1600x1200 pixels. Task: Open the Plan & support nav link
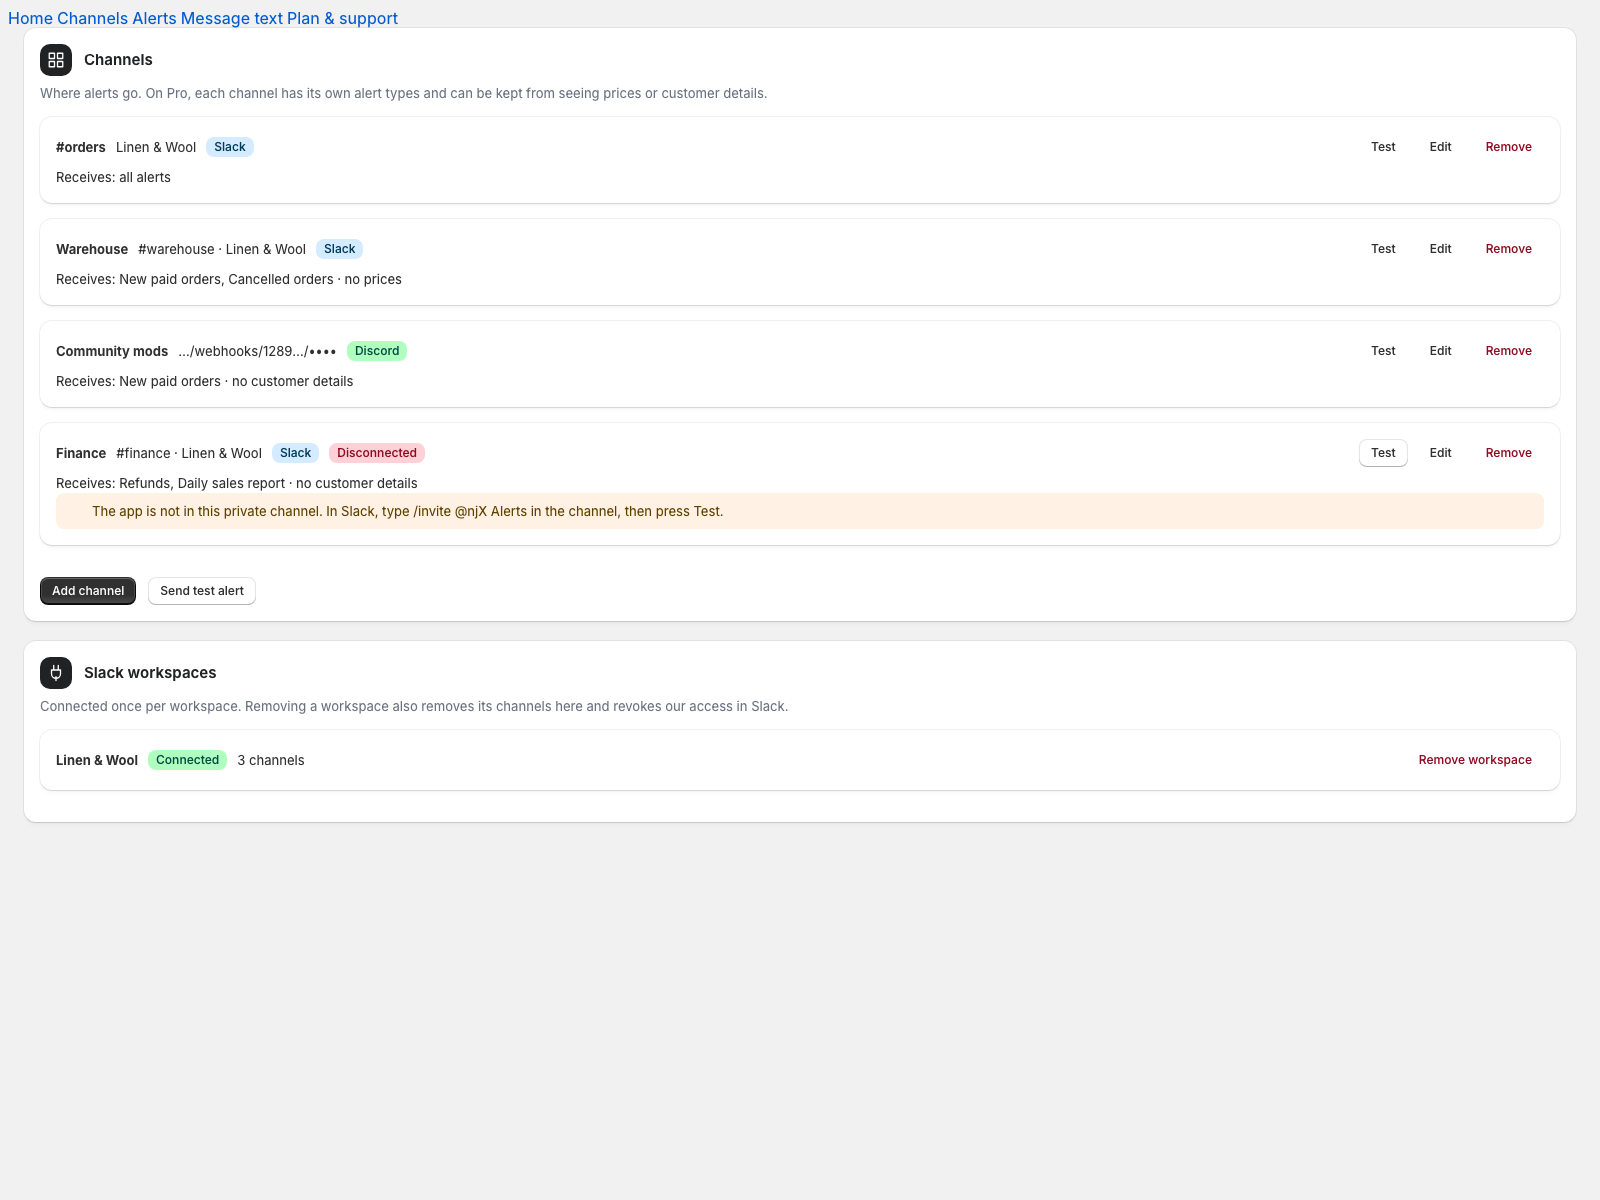click(342, 18)
